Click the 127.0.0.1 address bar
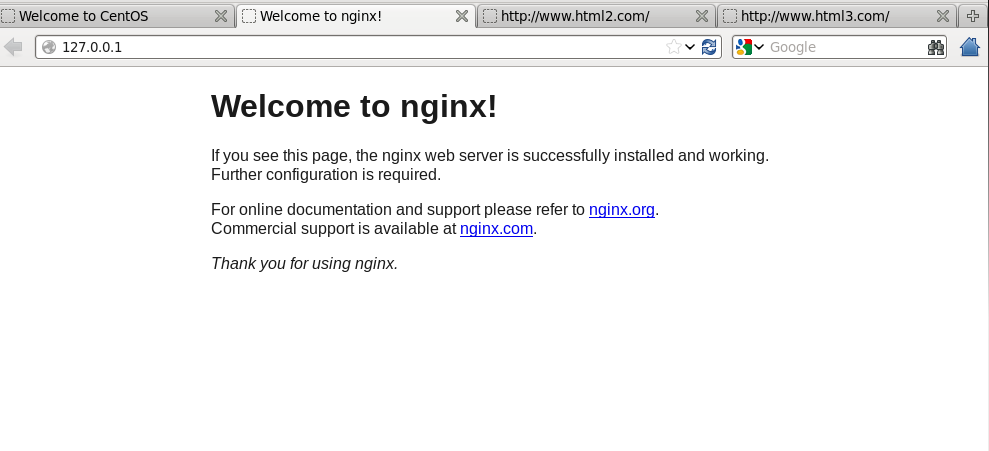This screenshot has width=989, height=451. click(378, 47)
